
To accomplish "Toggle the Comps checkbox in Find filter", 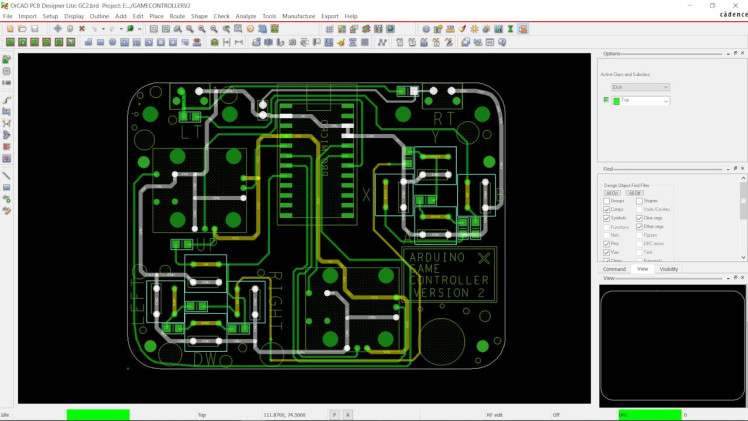I will point(607,209).
